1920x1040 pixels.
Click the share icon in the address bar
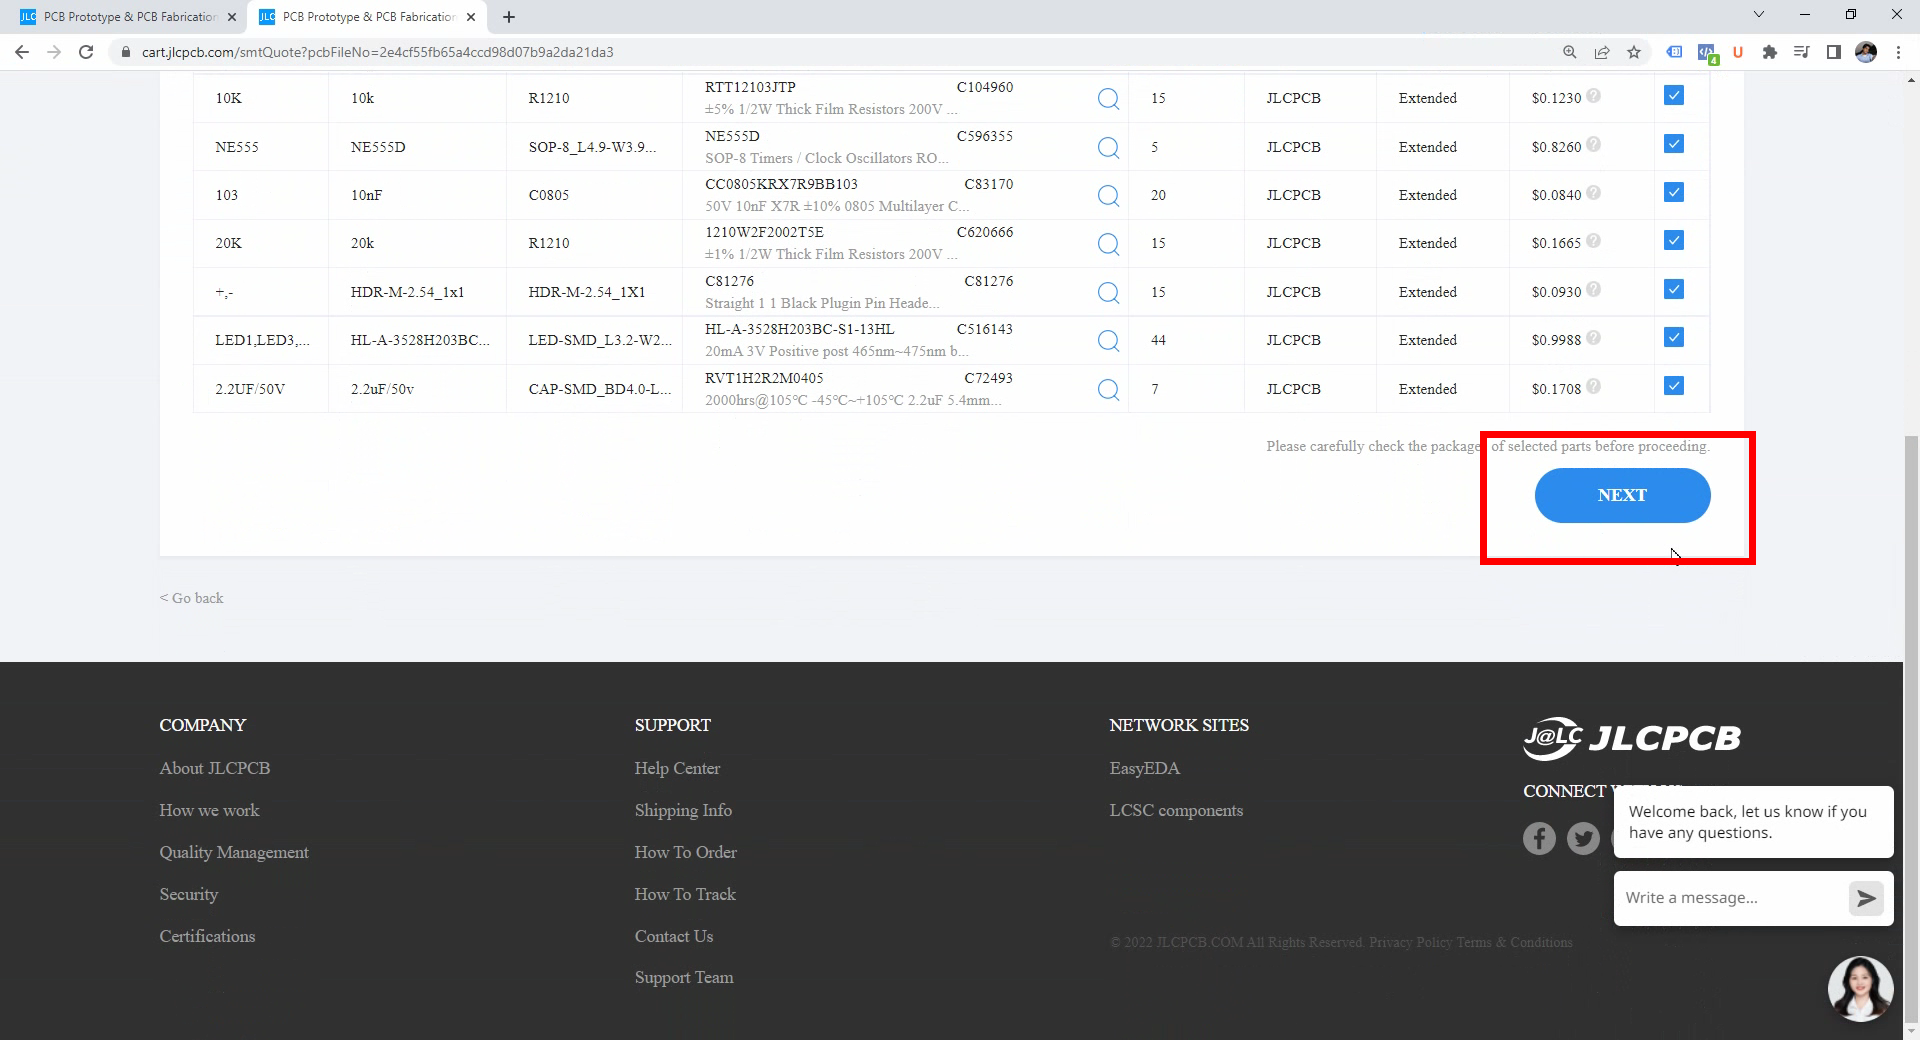click(1602, 52)
